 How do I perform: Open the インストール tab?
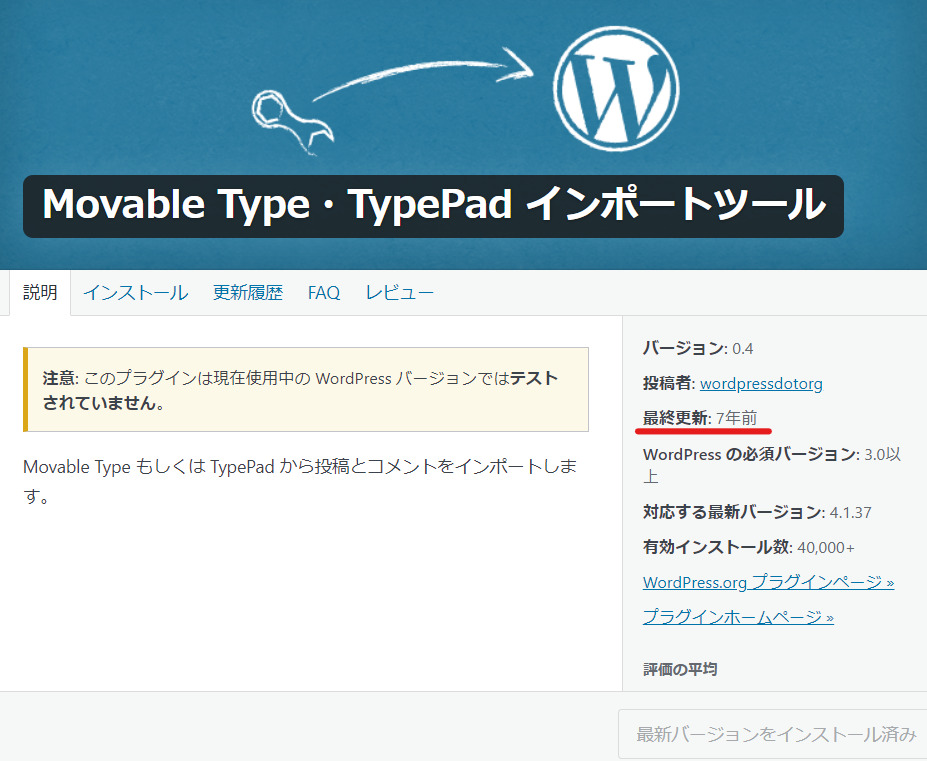[135, 293]
